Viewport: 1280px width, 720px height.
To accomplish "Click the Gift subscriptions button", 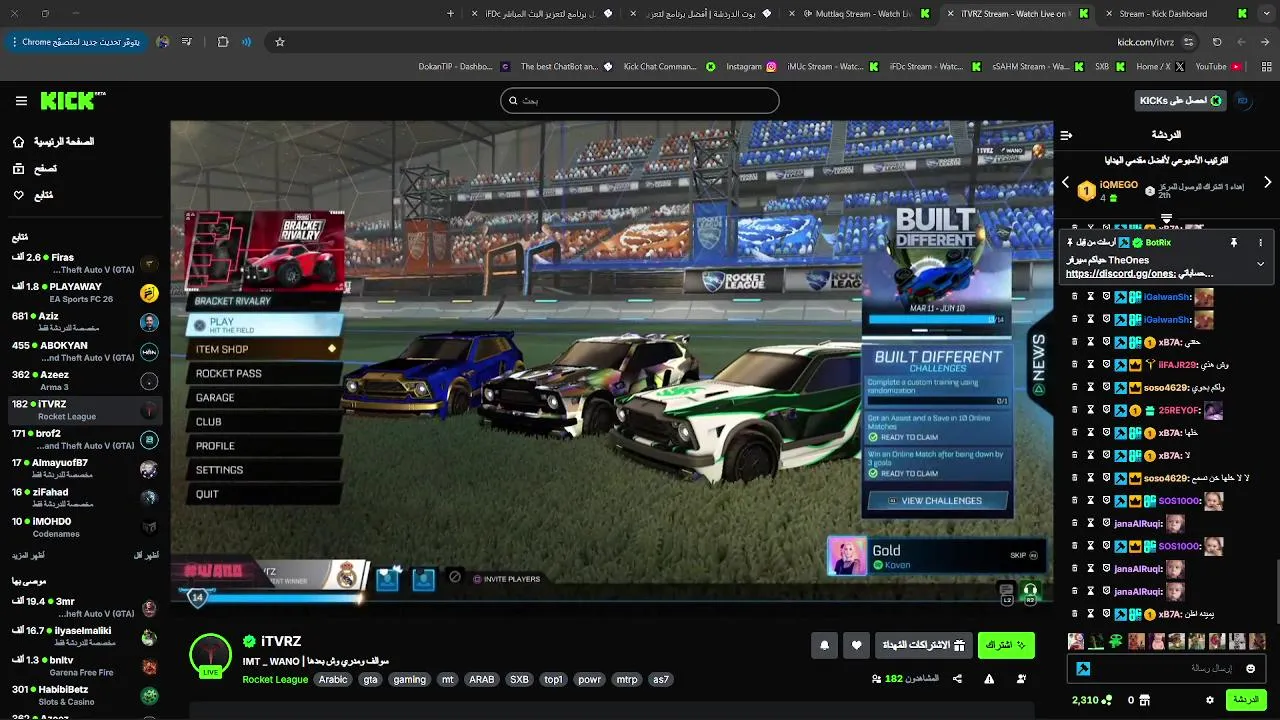I will [924, 646].
